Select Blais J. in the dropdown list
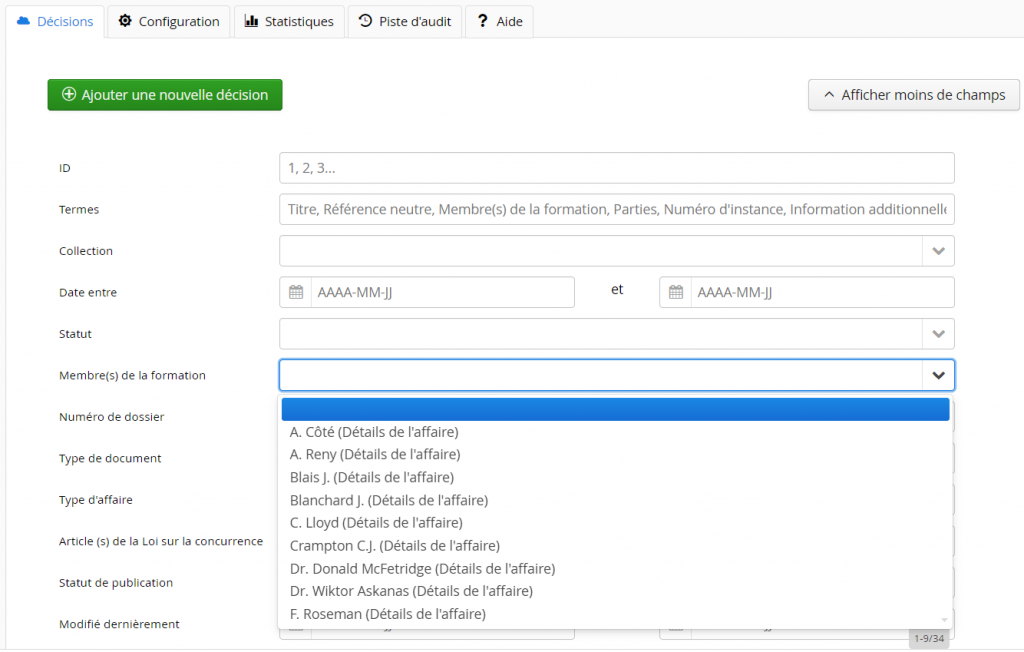This screenshot has width=1024, height=652. pyautogui.click(x=371, y=477)
